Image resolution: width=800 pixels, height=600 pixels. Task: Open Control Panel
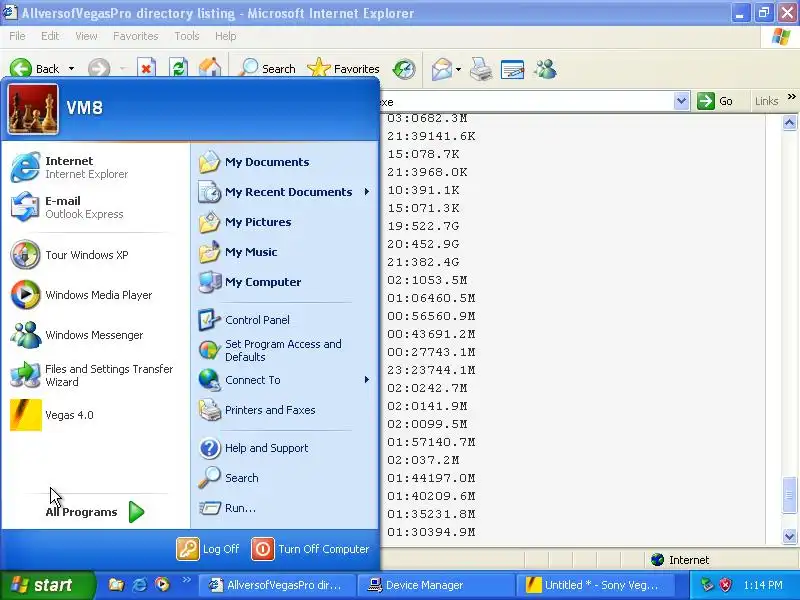285,320
